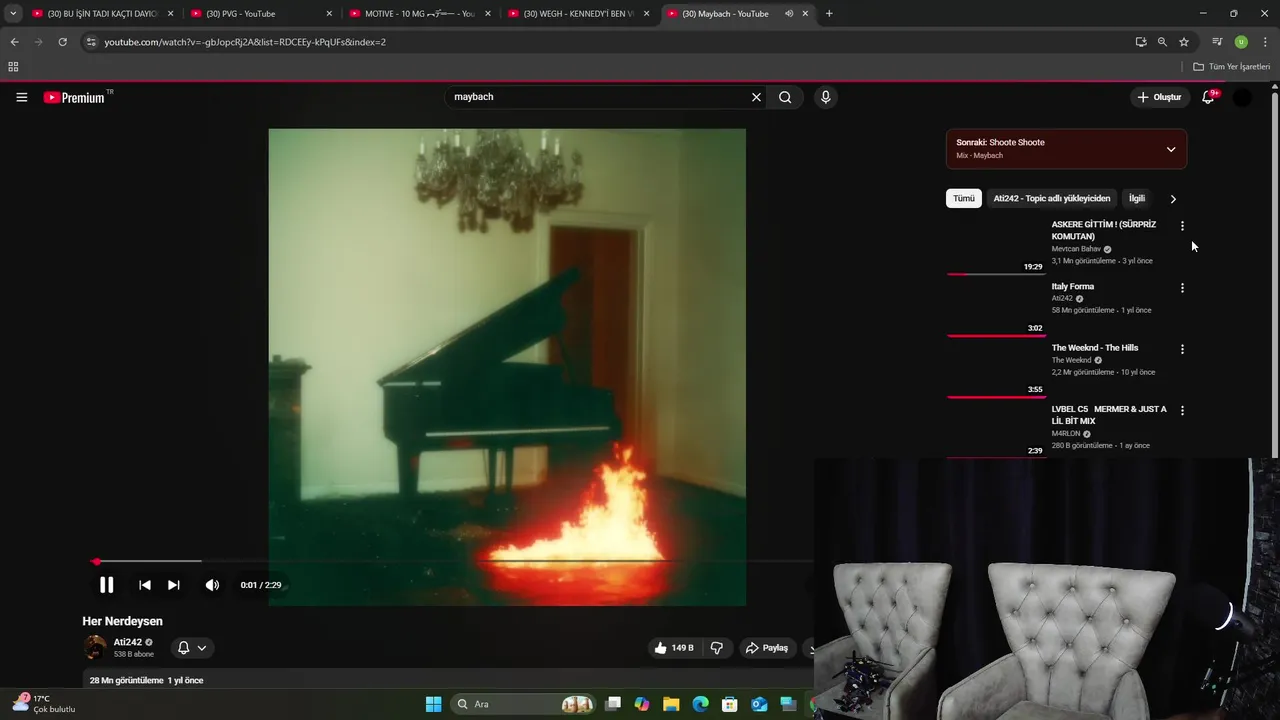Go back in browser history
The image size is (1280, 720).
click(14, 42)
